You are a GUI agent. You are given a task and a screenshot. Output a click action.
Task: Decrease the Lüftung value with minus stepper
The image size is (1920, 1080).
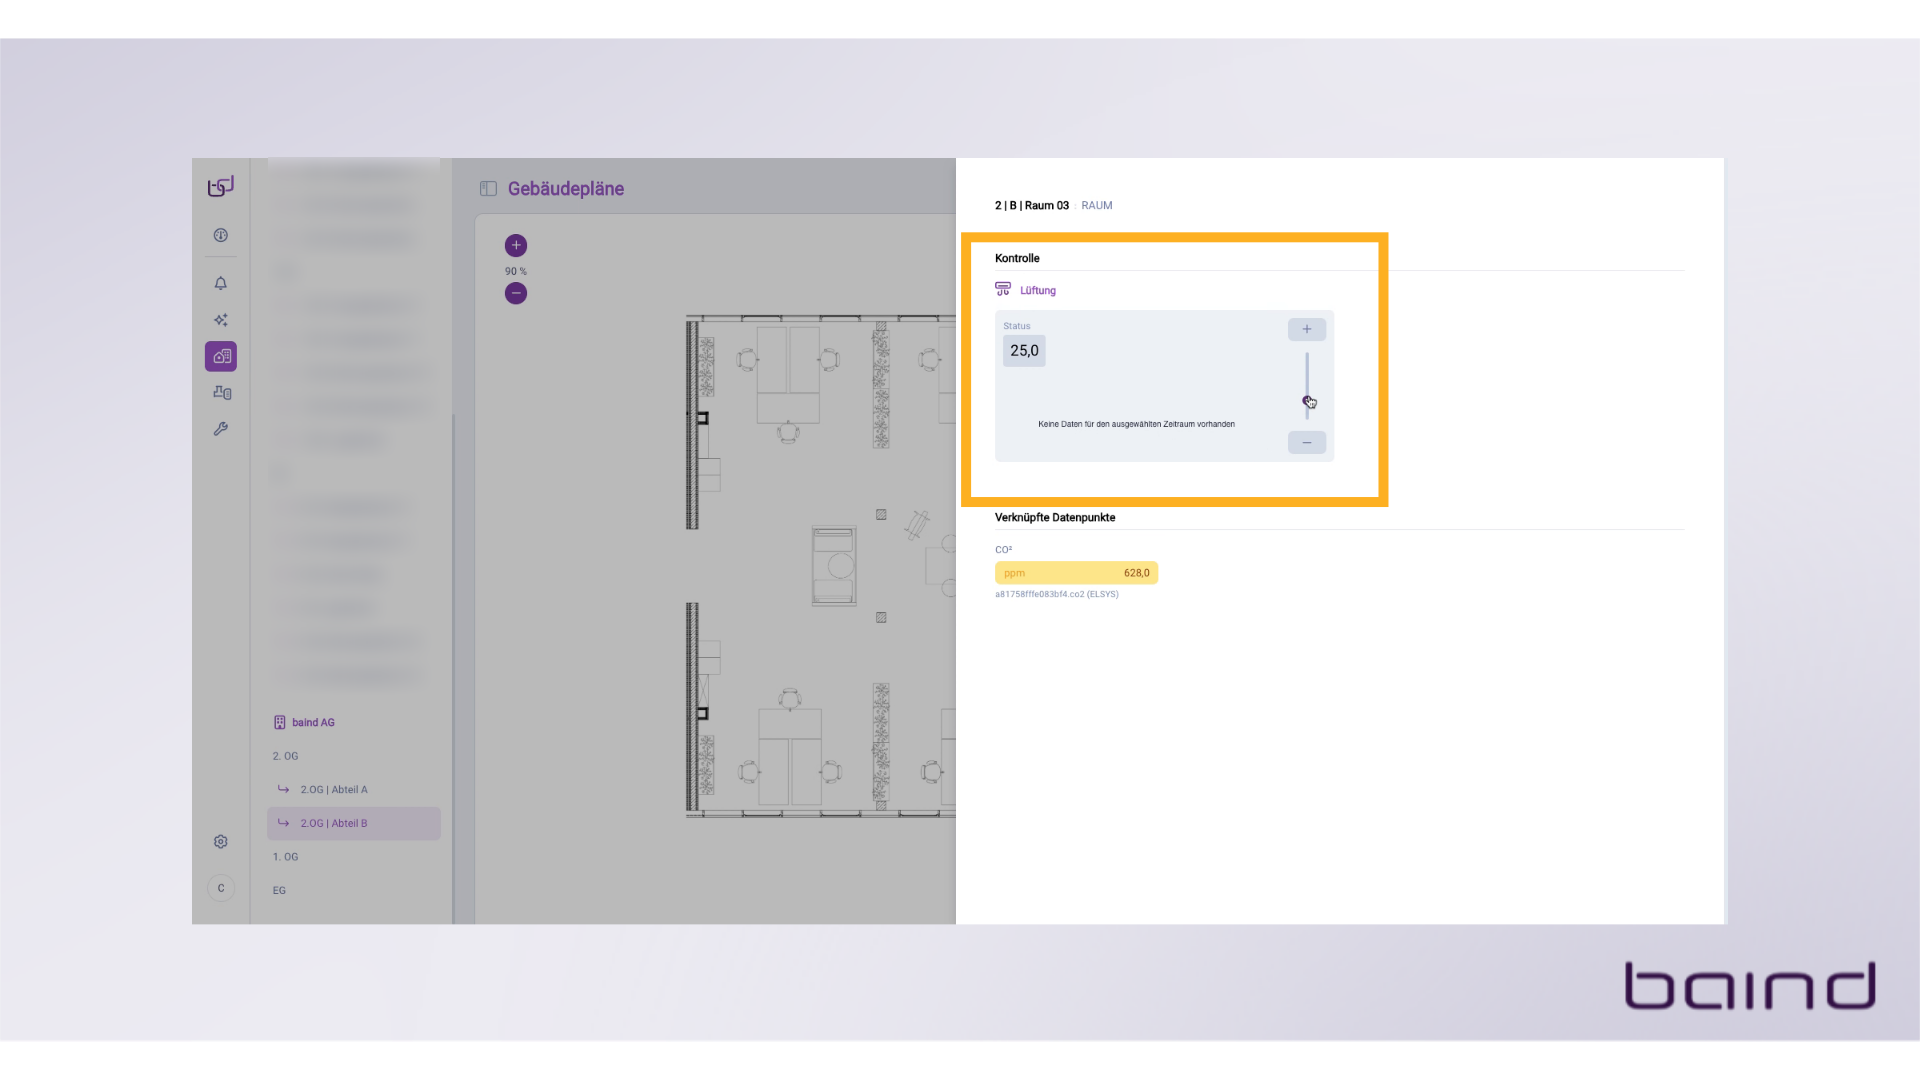(1306, 442)
